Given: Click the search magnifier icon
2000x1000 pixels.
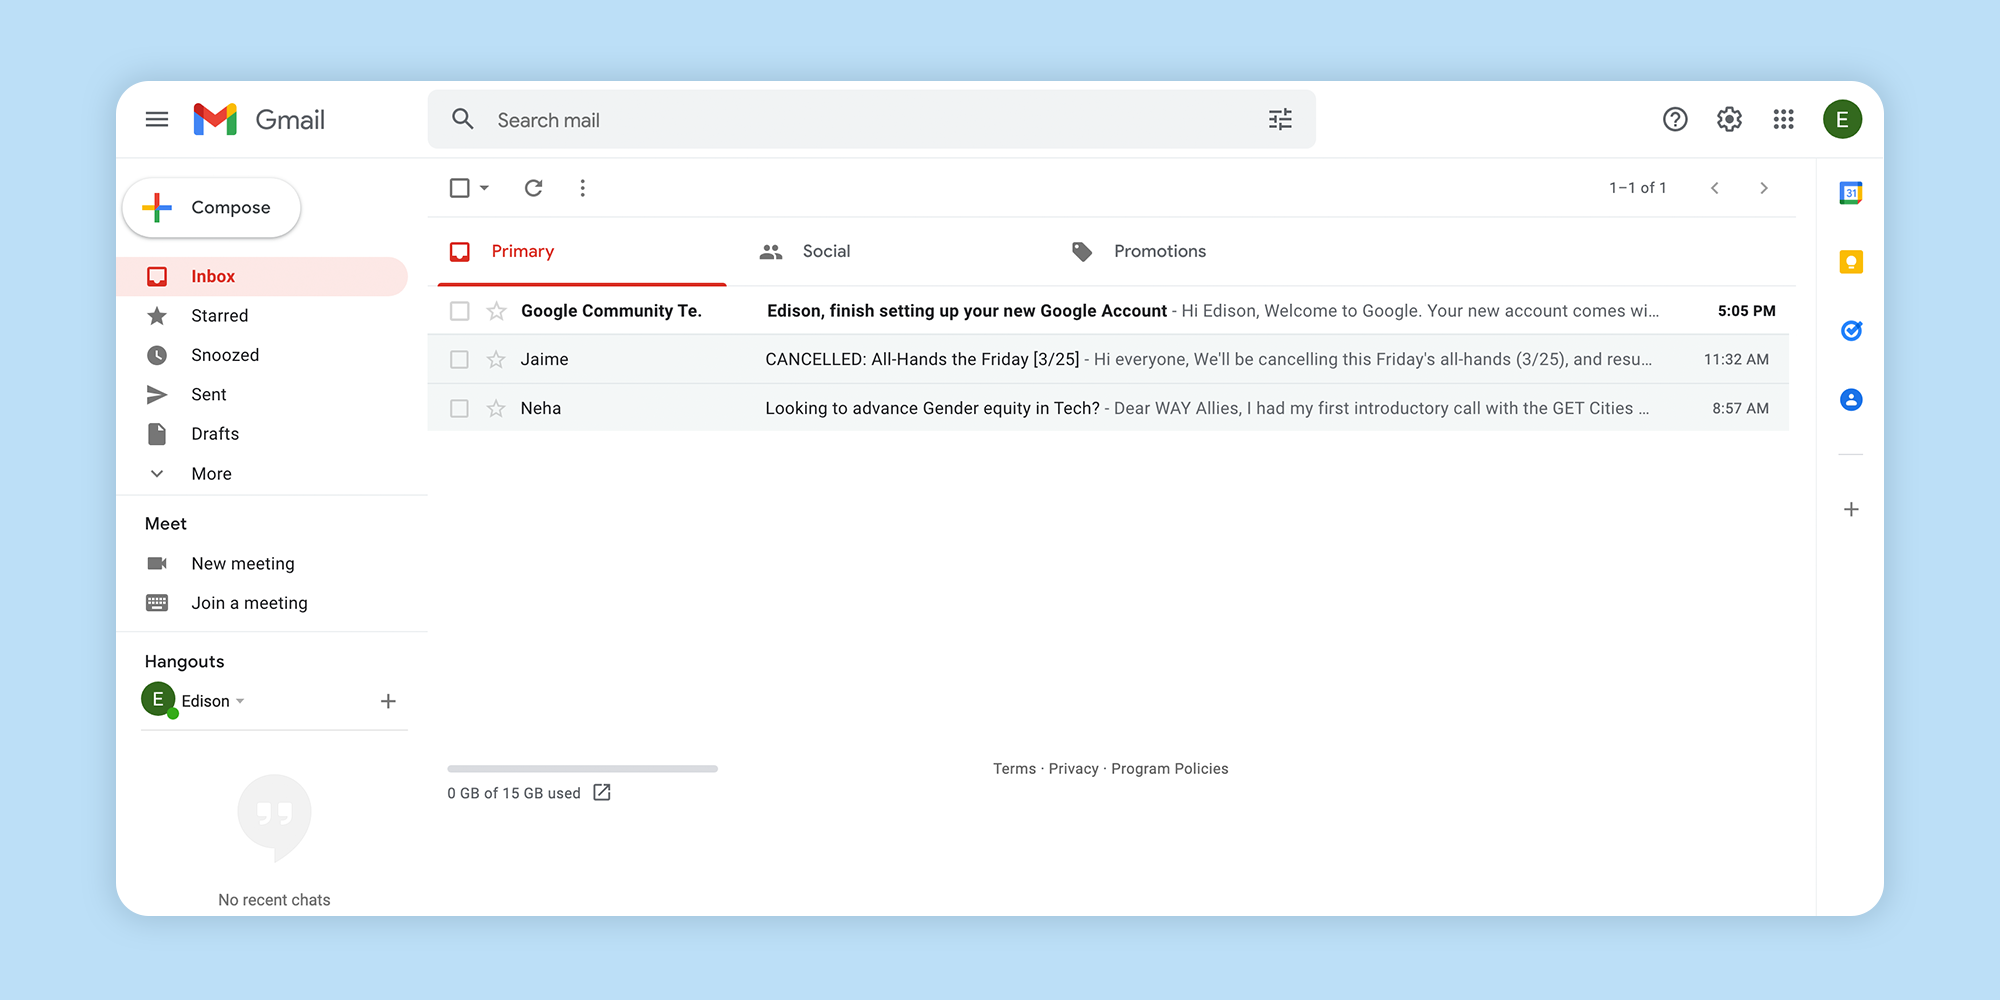Looking at the screenshot, I should coord(462,120).
